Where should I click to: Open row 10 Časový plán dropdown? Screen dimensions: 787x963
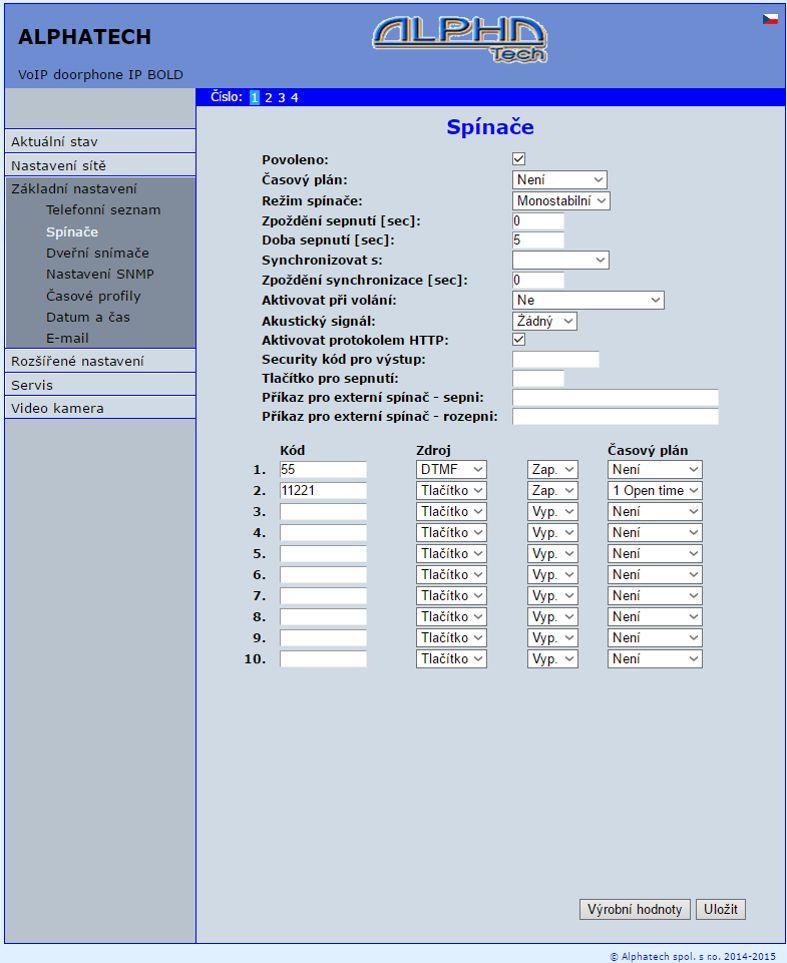(655, 659)
